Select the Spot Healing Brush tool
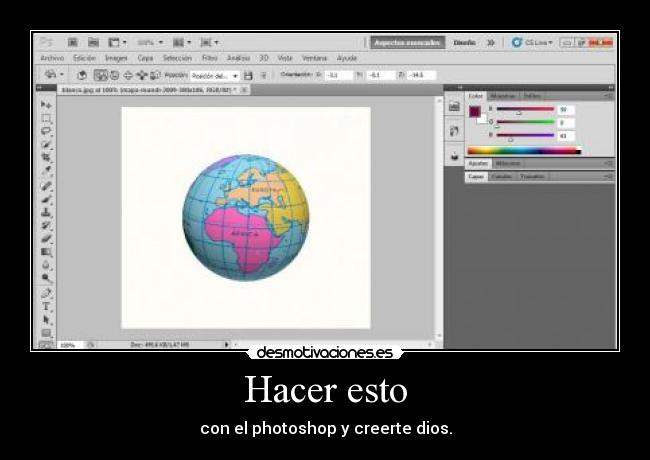This screenshot has height=460, width=650. click(x=46, y=186)
